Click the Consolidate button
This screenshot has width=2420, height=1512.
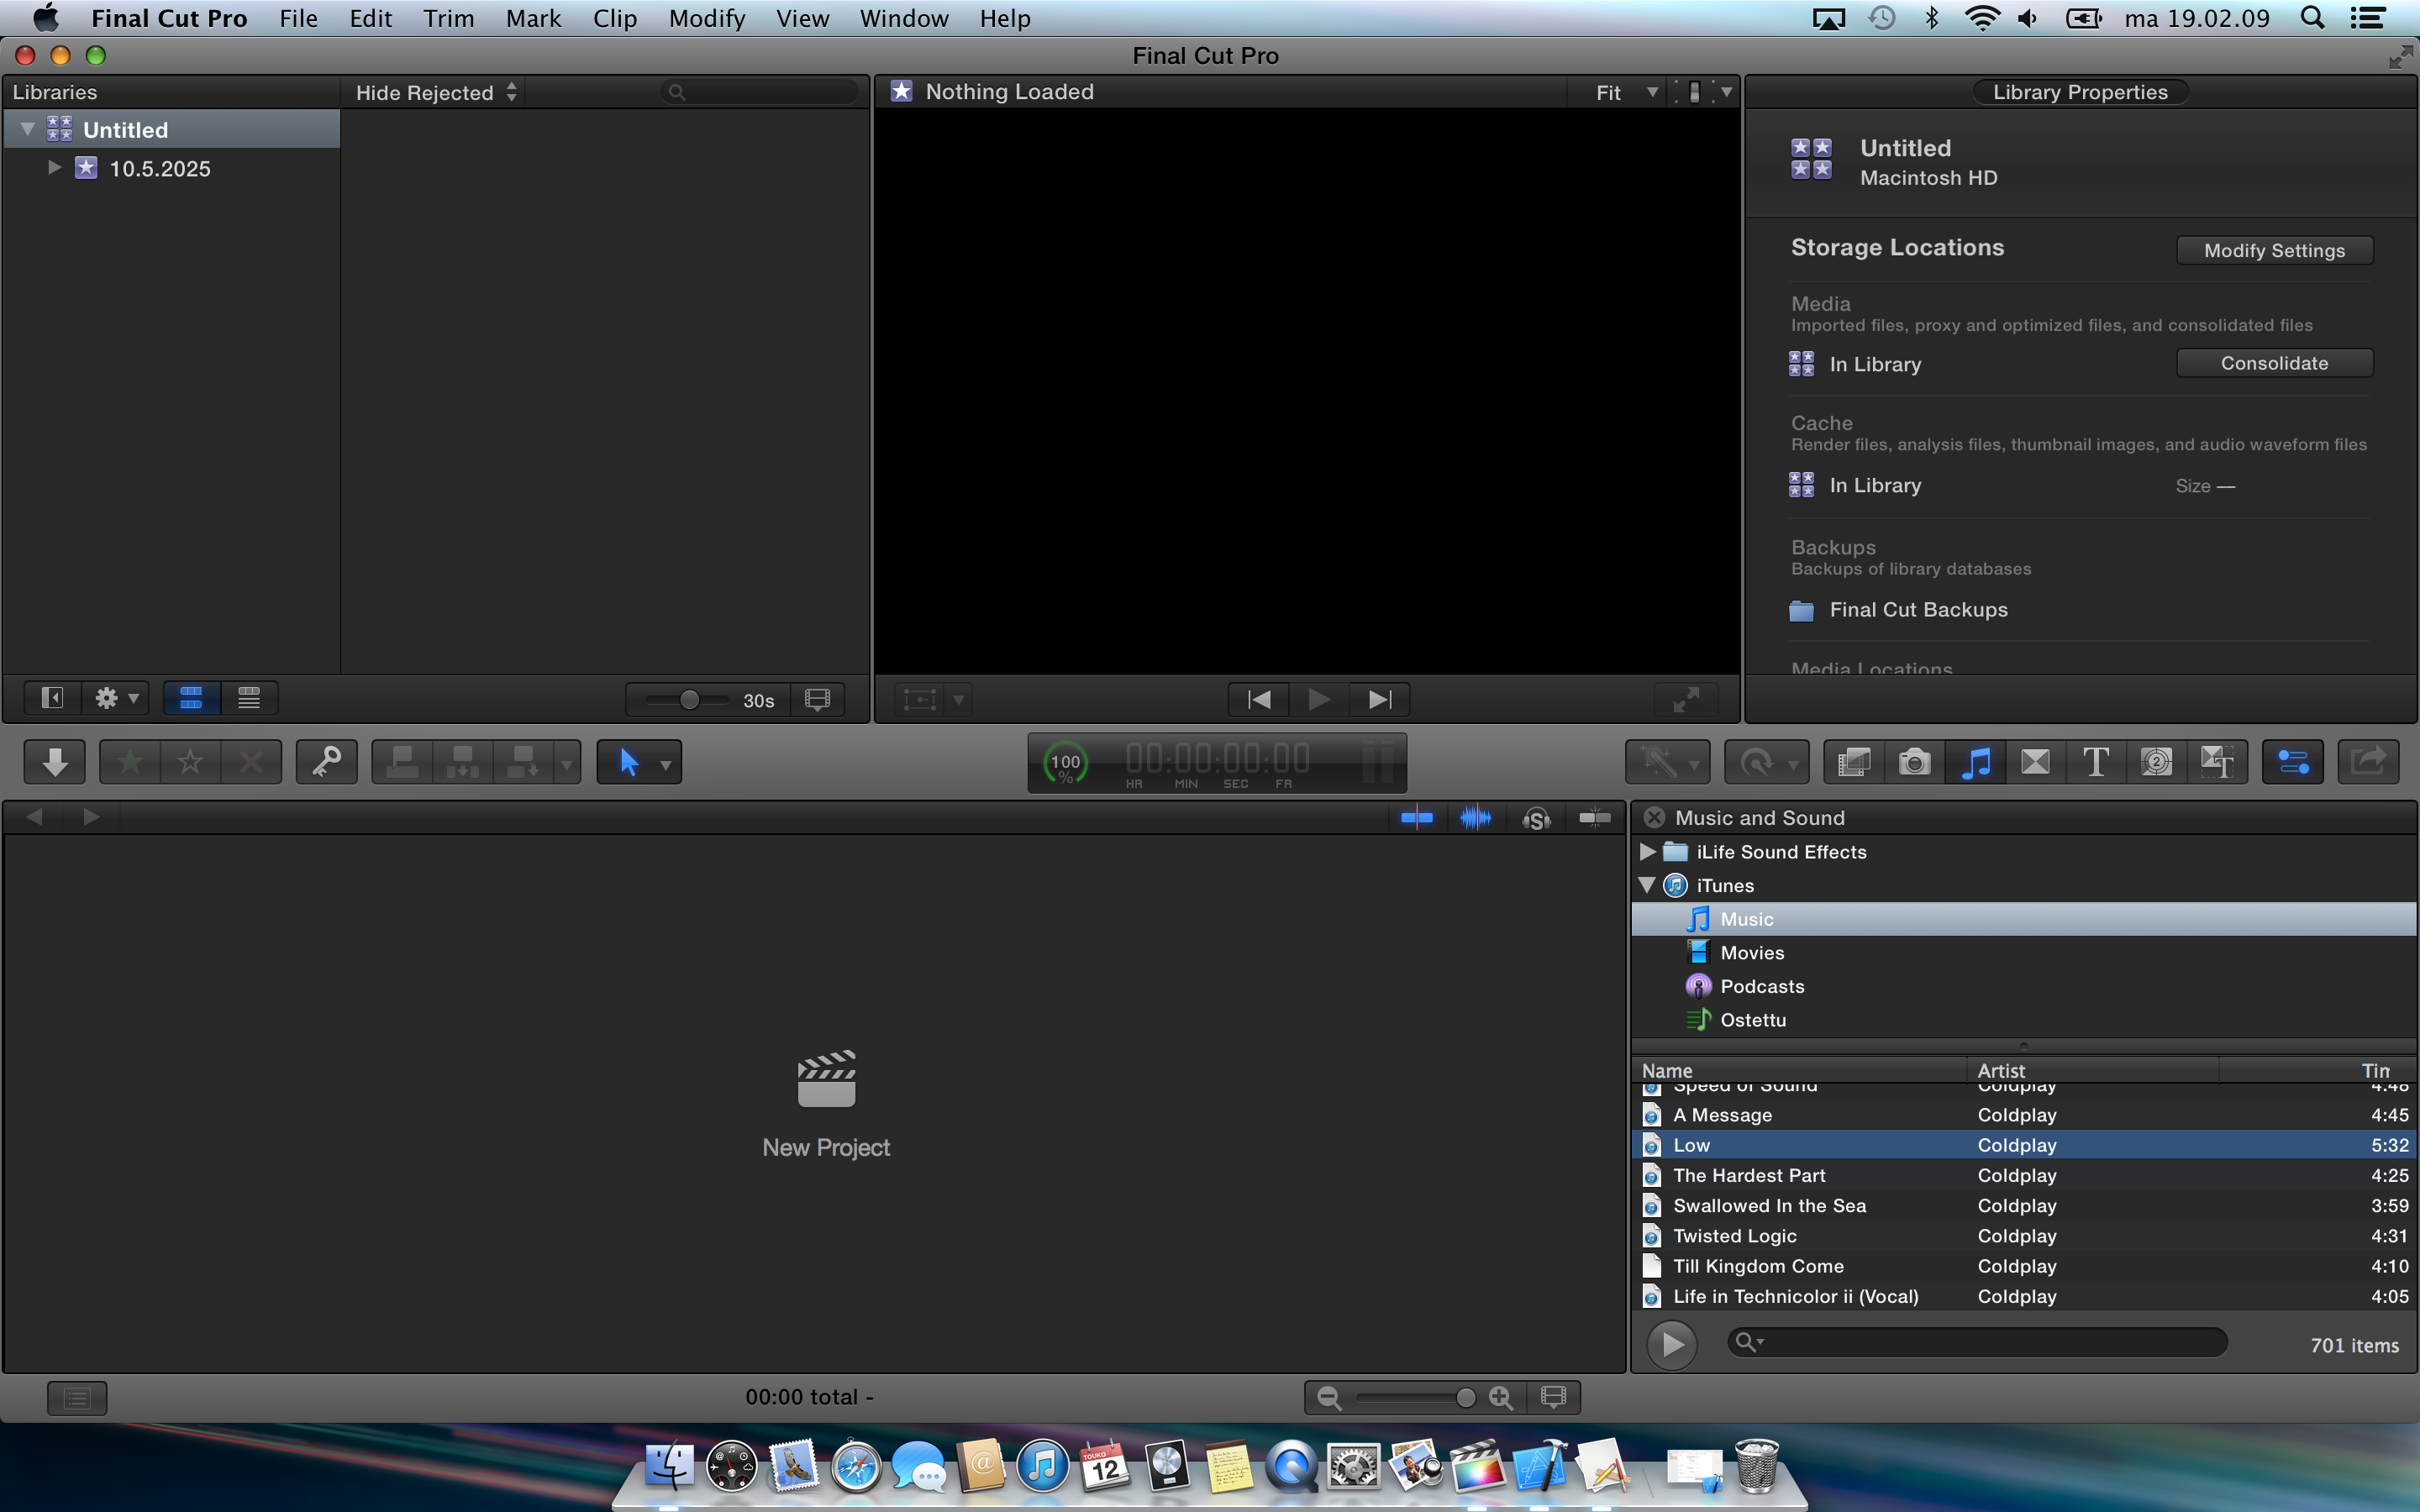pyautogui.click(x=2274, y=363)
